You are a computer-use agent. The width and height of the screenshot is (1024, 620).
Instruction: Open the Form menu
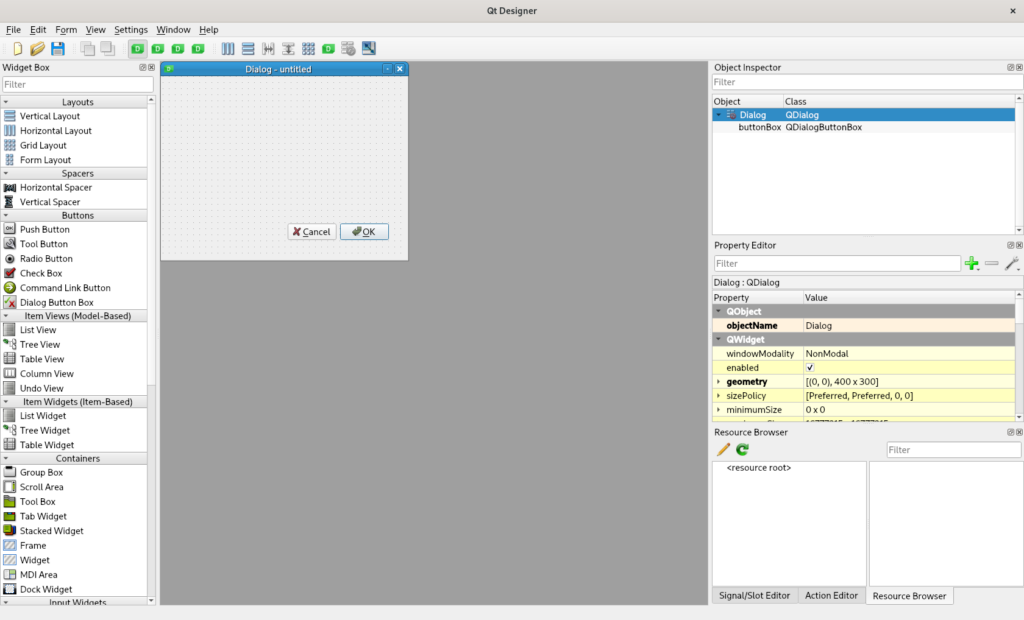66,29
